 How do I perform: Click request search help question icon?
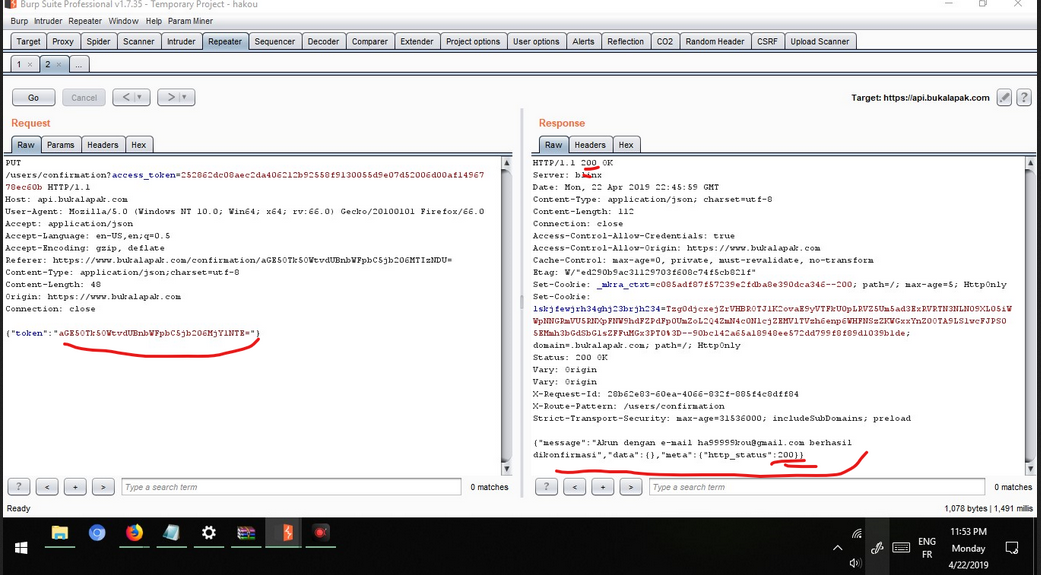point(19,487)
